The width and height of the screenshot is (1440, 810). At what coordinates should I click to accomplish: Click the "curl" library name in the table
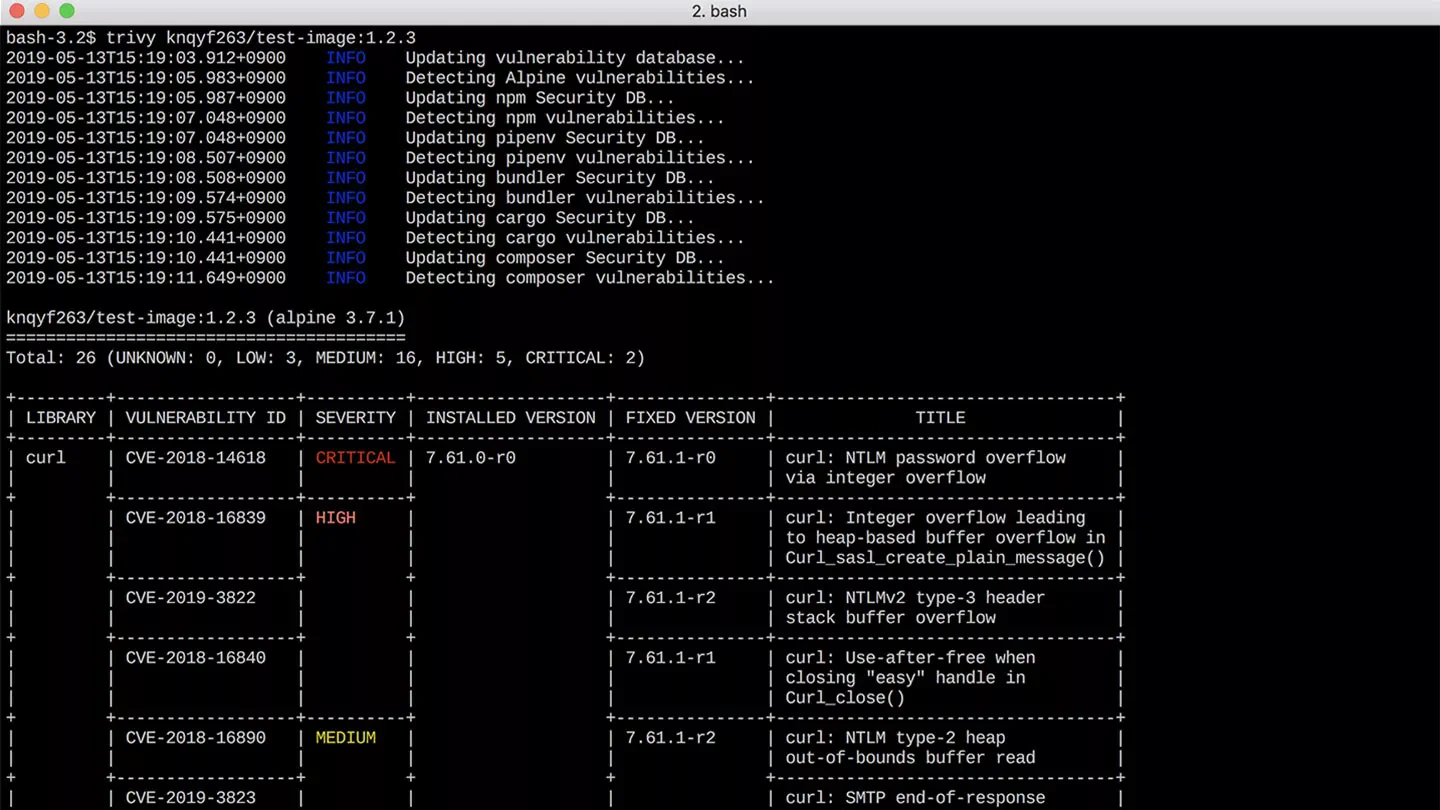43,457
